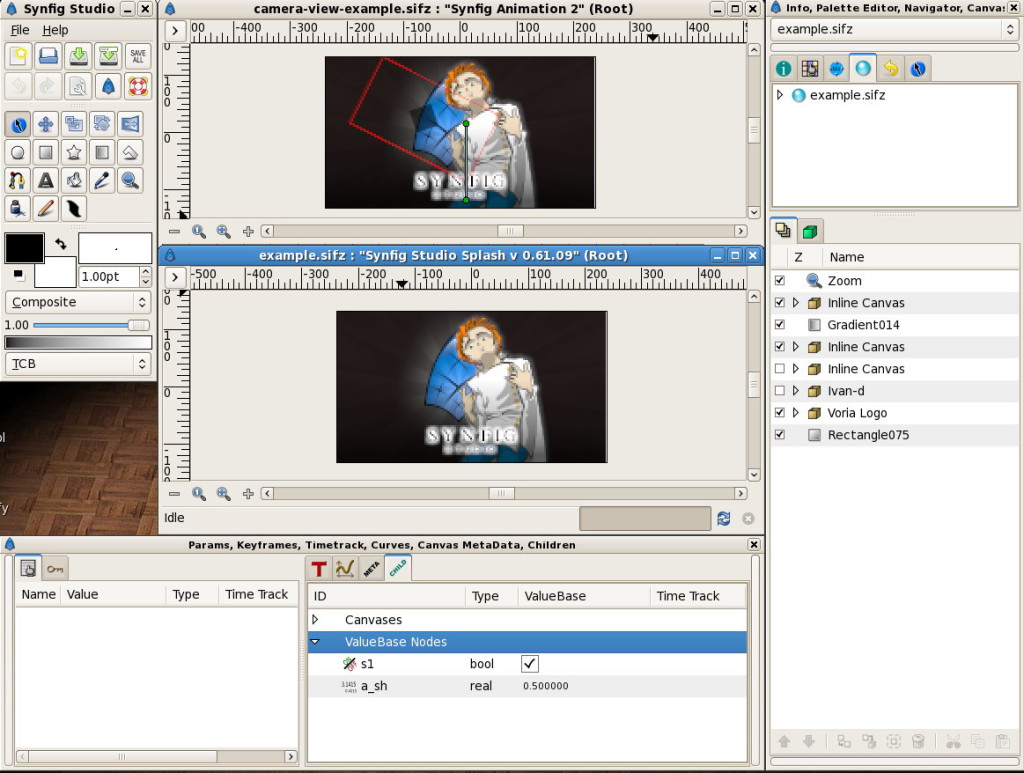Switch to the Curves tab

[345, 569]
